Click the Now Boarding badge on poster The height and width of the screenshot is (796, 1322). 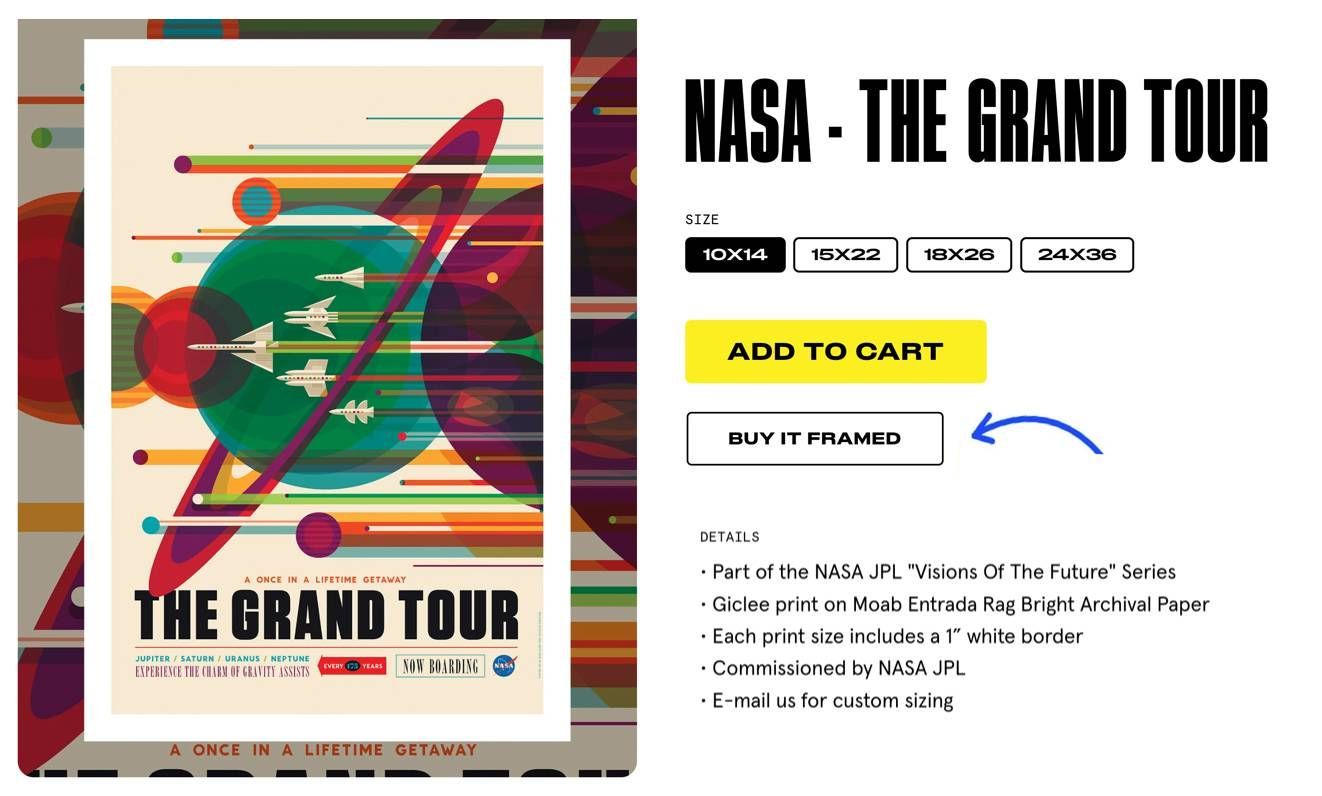440,666
